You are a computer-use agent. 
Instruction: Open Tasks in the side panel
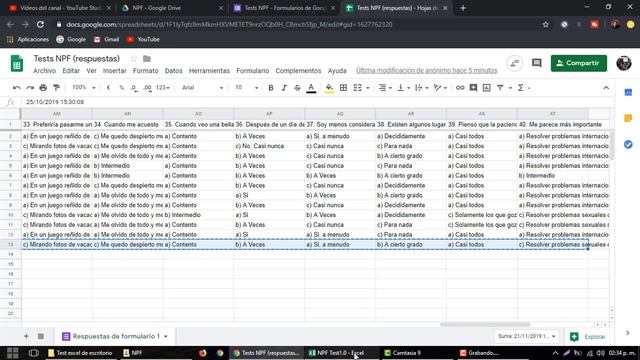(628, 144)
